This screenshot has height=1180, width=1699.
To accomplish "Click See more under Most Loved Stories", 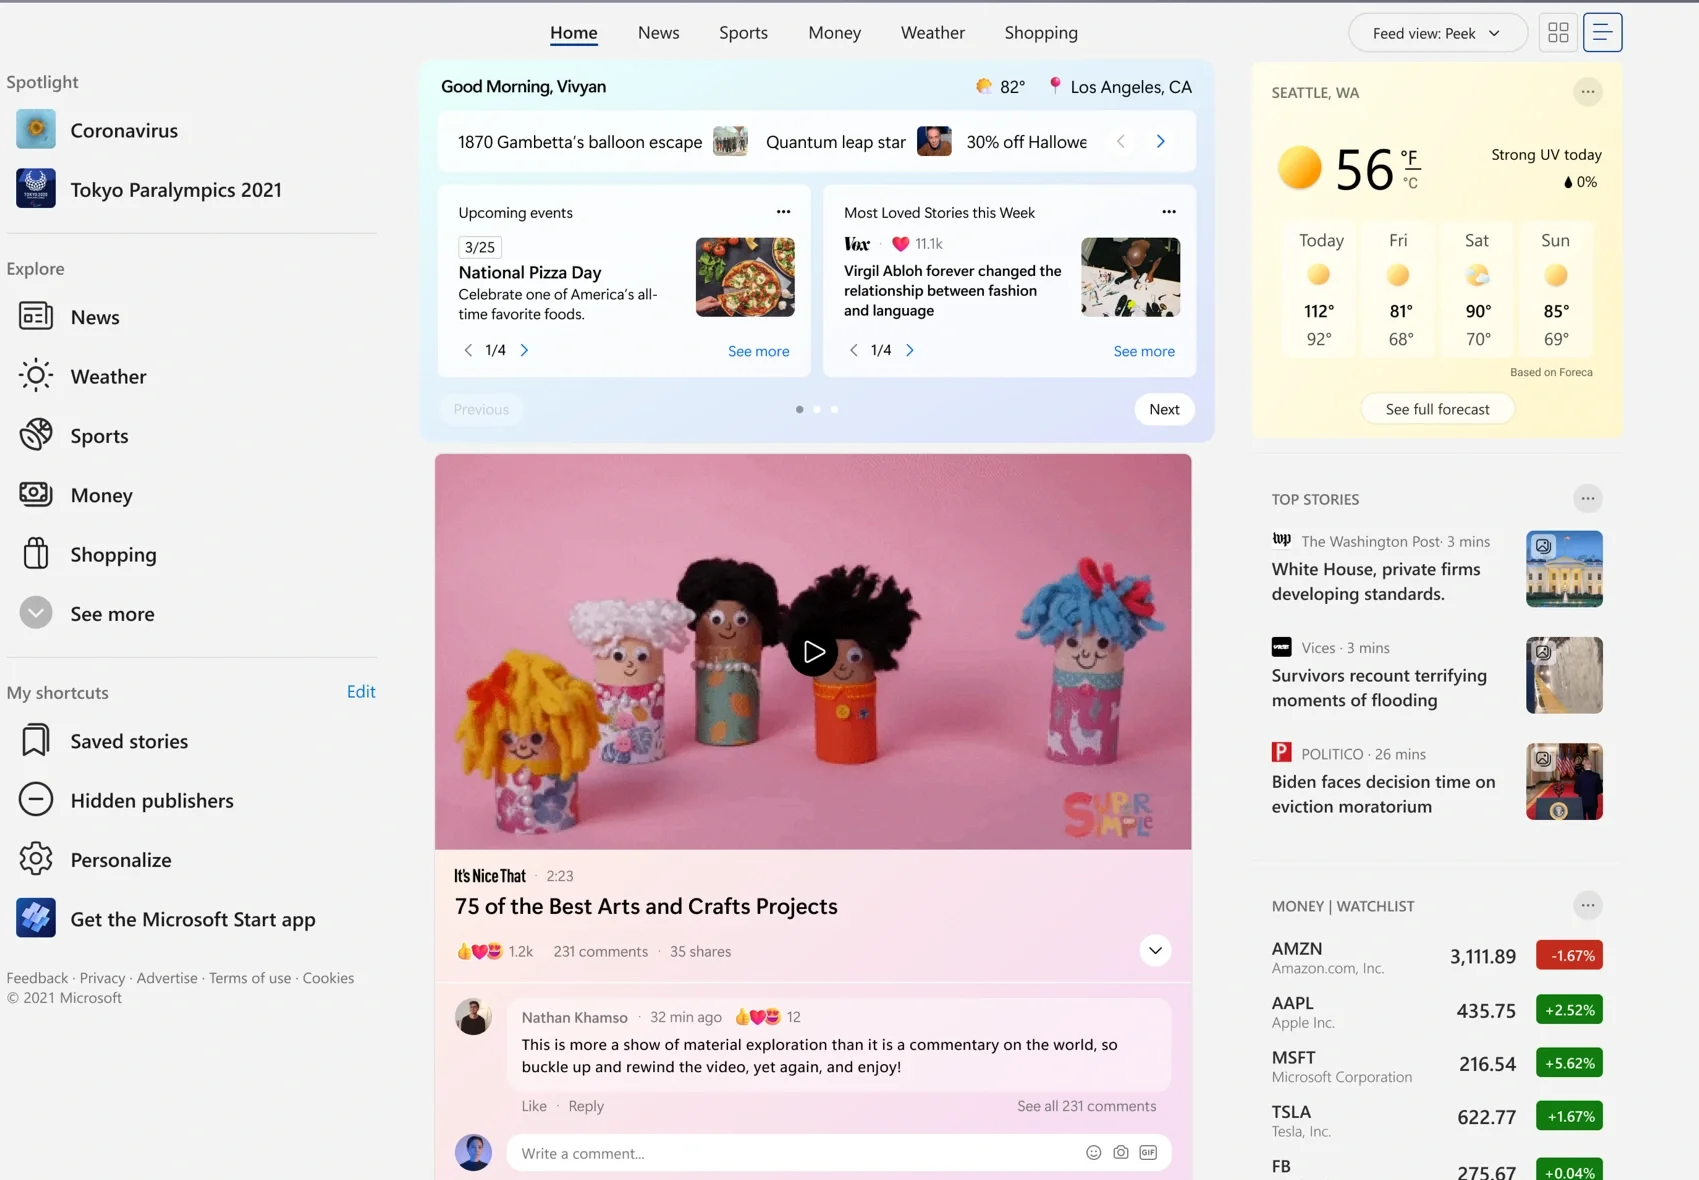I will [1144, 351].
